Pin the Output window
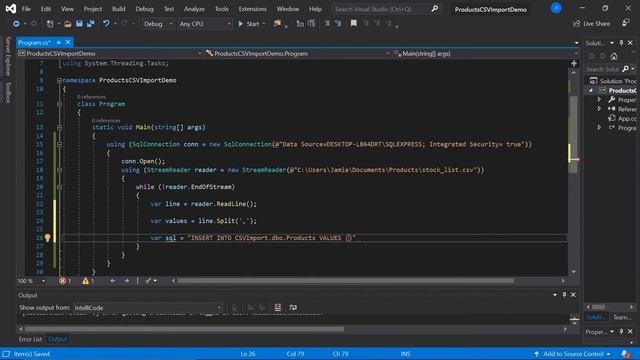 (564, 295)
